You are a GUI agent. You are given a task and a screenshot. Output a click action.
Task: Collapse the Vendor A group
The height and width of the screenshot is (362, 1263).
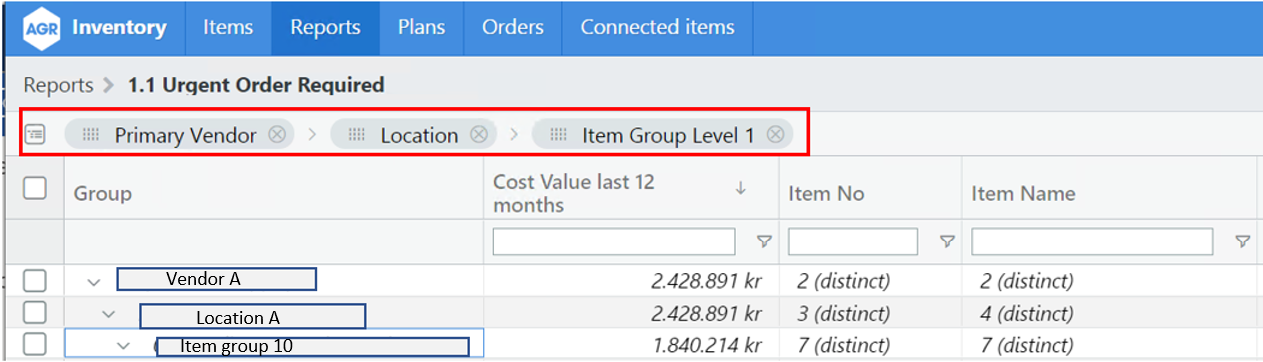(x=94, y=282)
